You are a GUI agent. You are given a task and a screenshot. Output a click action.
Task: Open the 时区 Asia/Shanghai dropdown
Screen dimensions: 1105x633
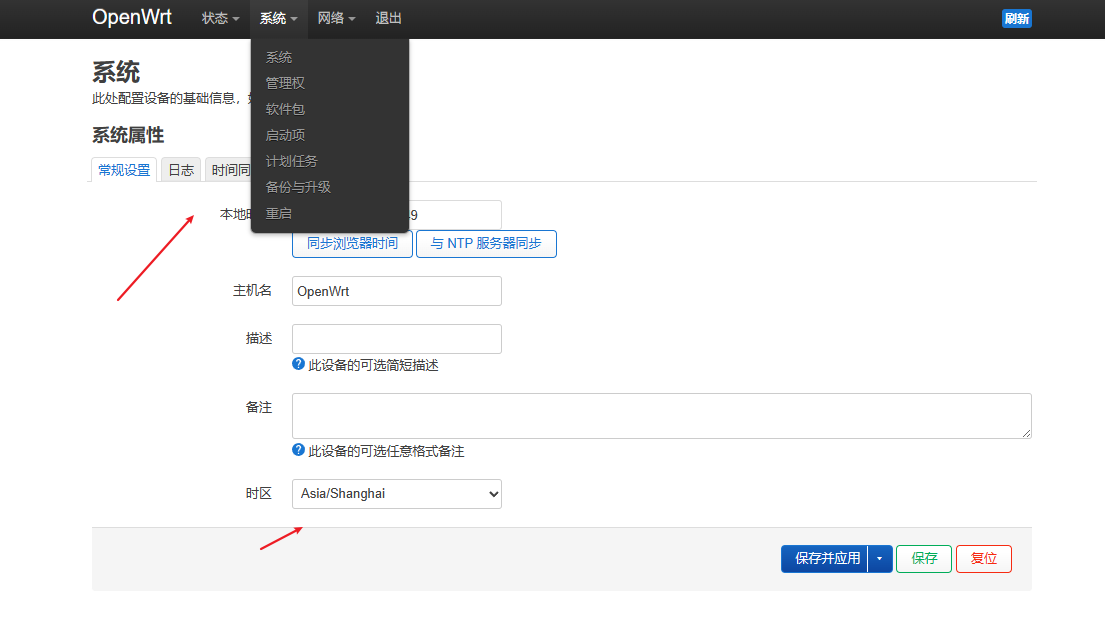[x=397, y=494]
